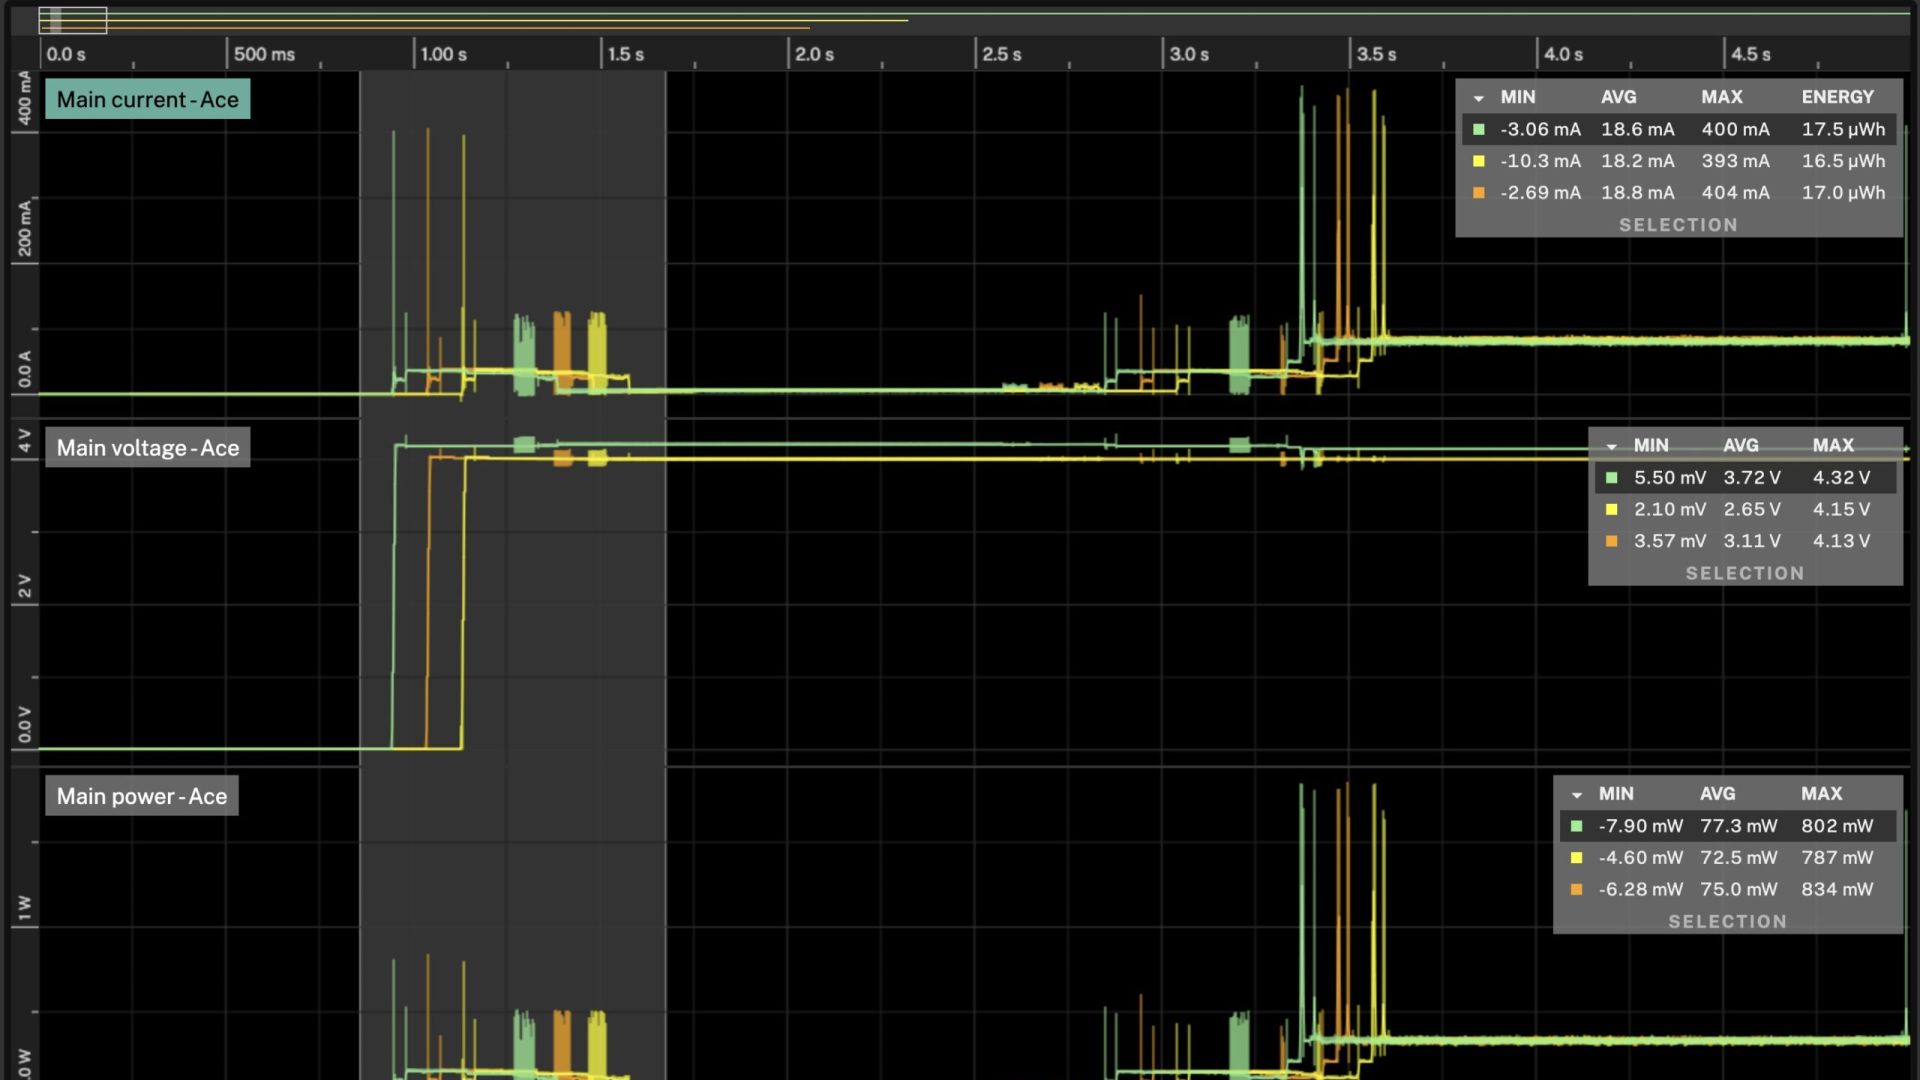Click orange swatch in power statistics panel

[x=1576, y=890]
